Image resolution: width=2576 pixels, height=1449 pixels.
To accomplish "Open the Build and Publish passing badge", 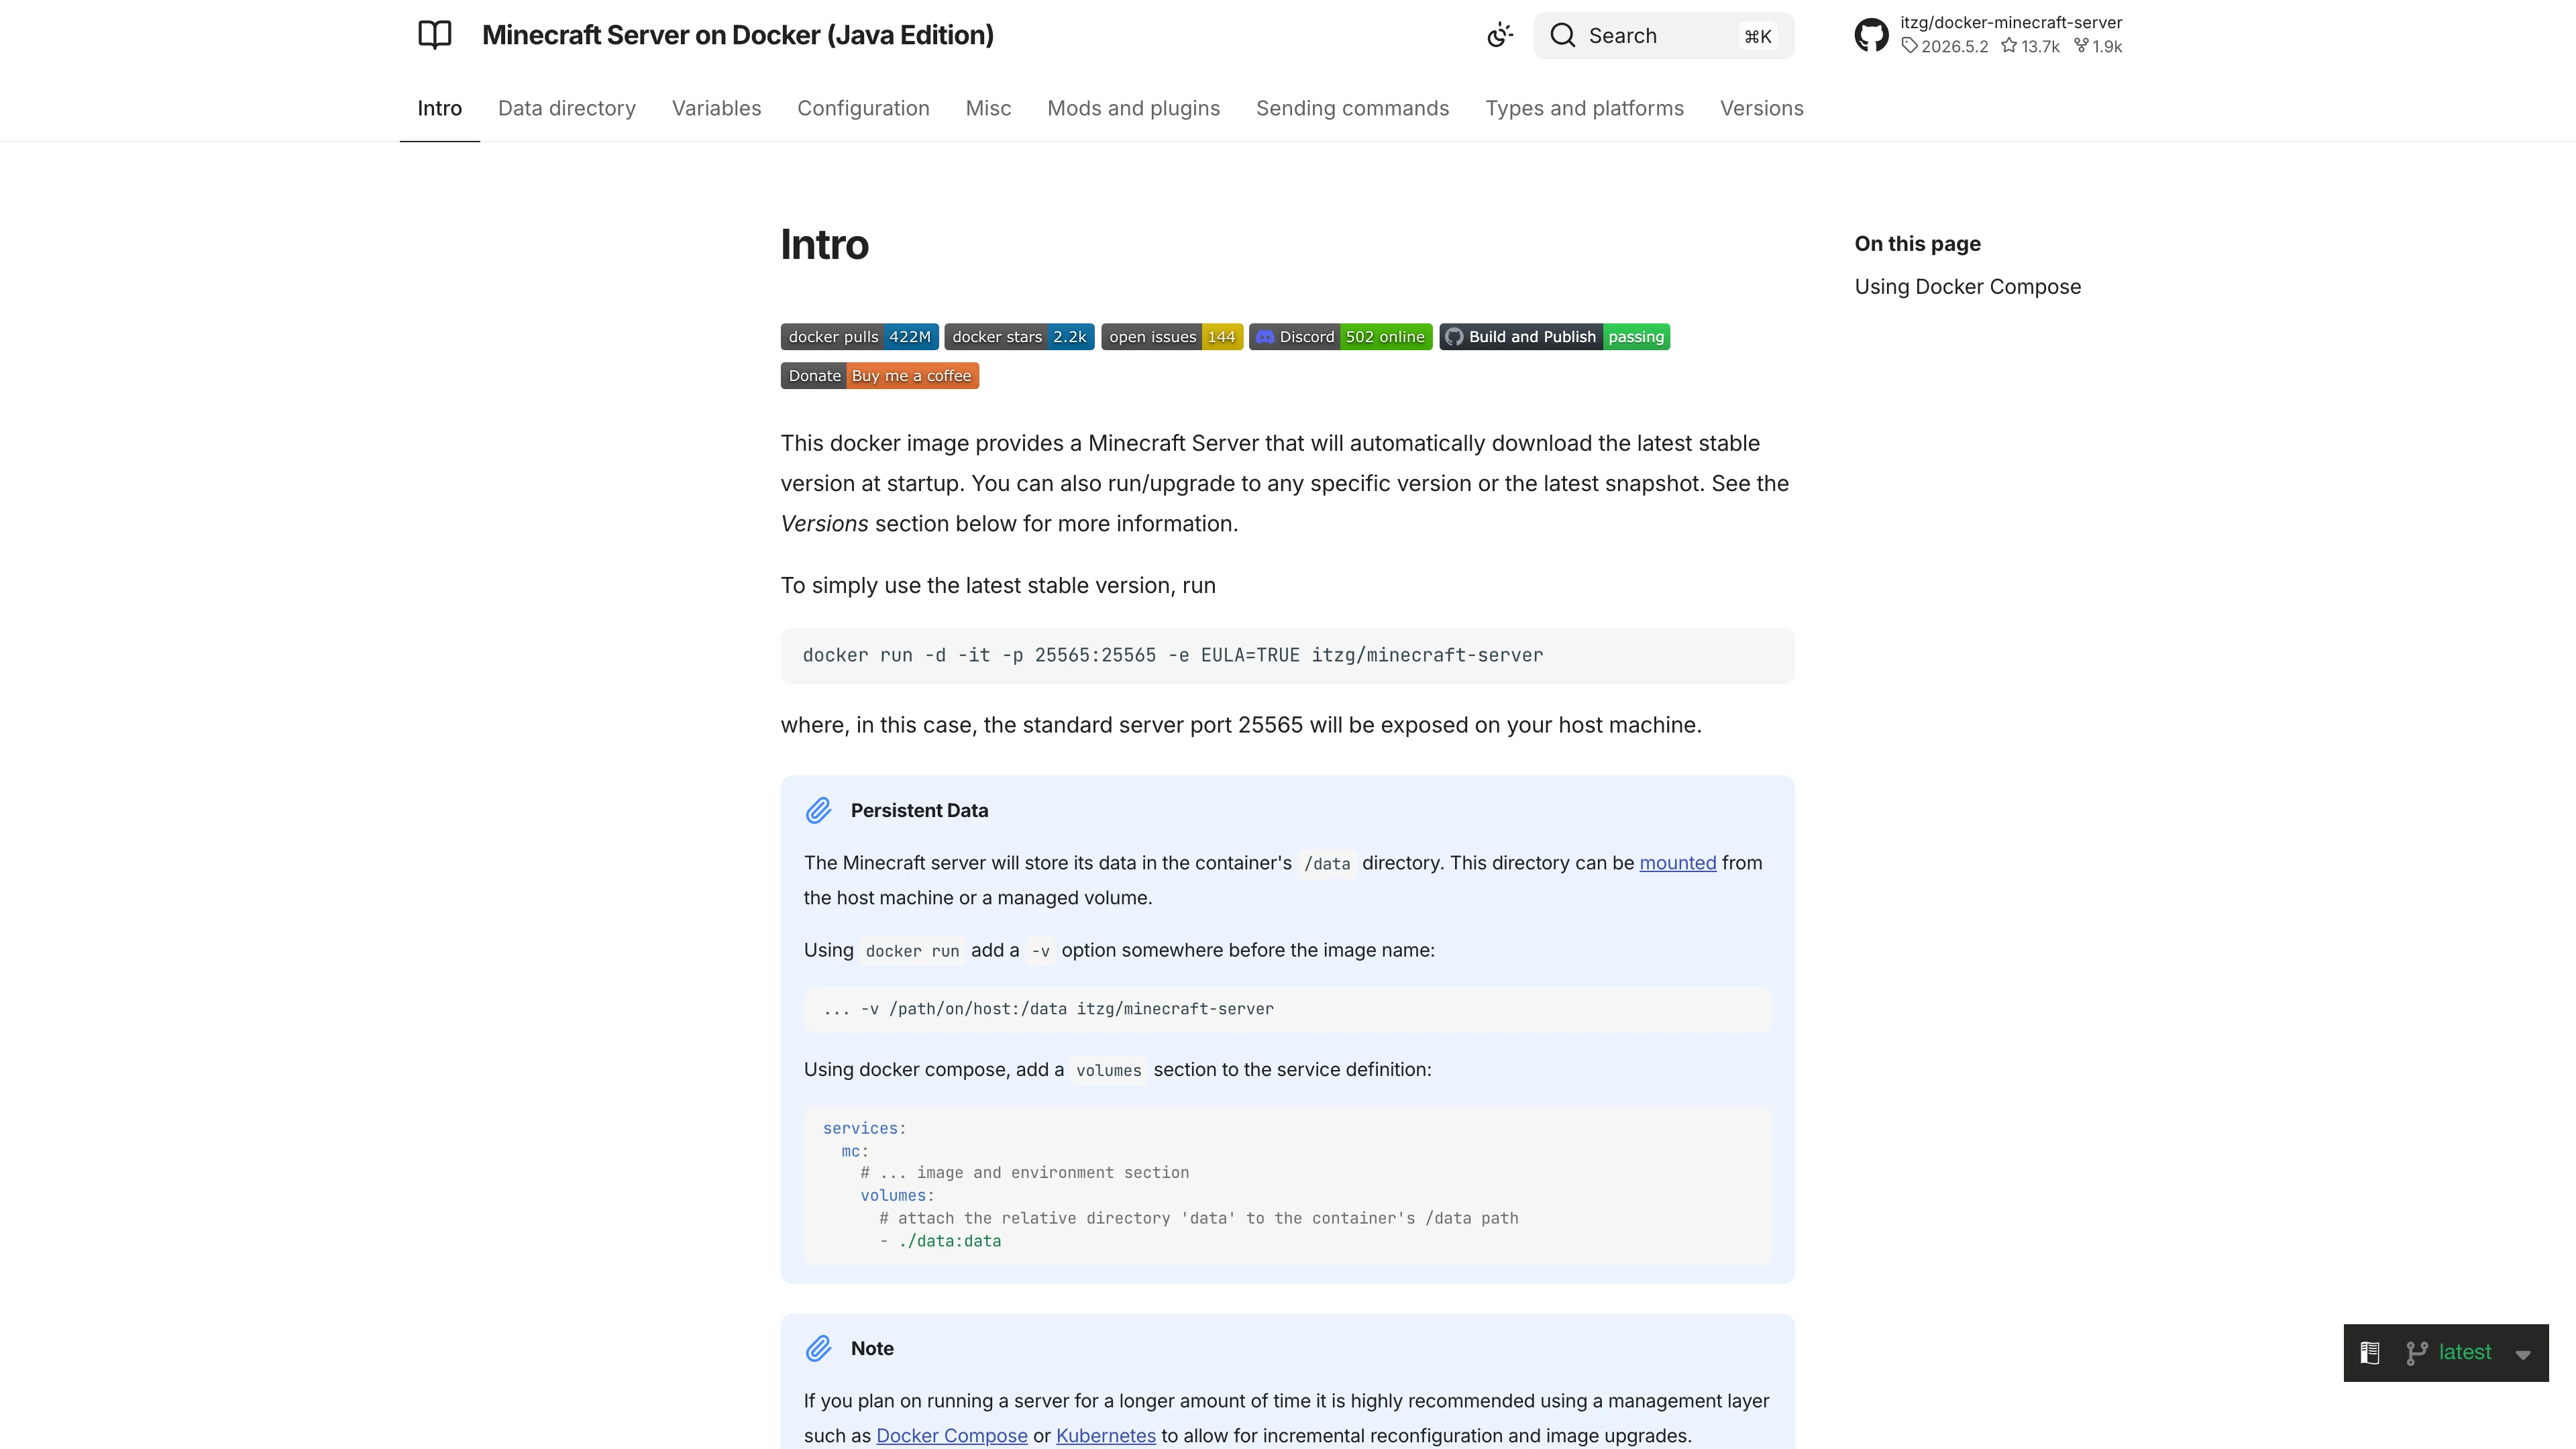I will [1555, 337].
